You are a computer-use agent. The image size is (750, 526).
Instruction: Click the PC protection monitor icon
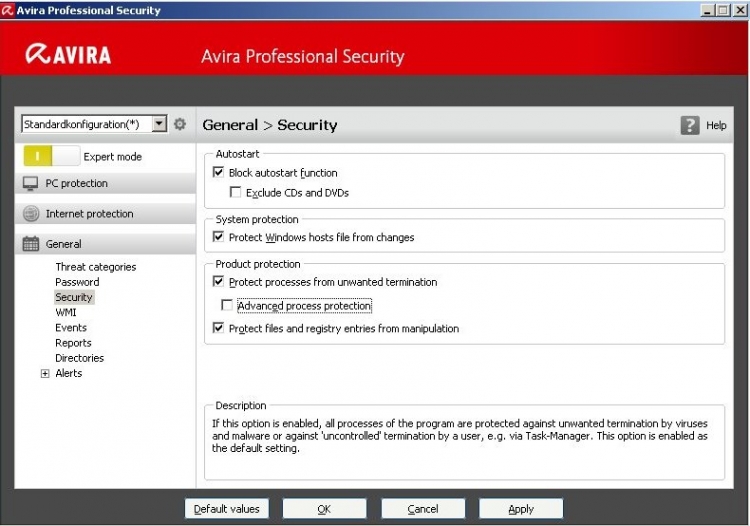click(x=31, y=183)
